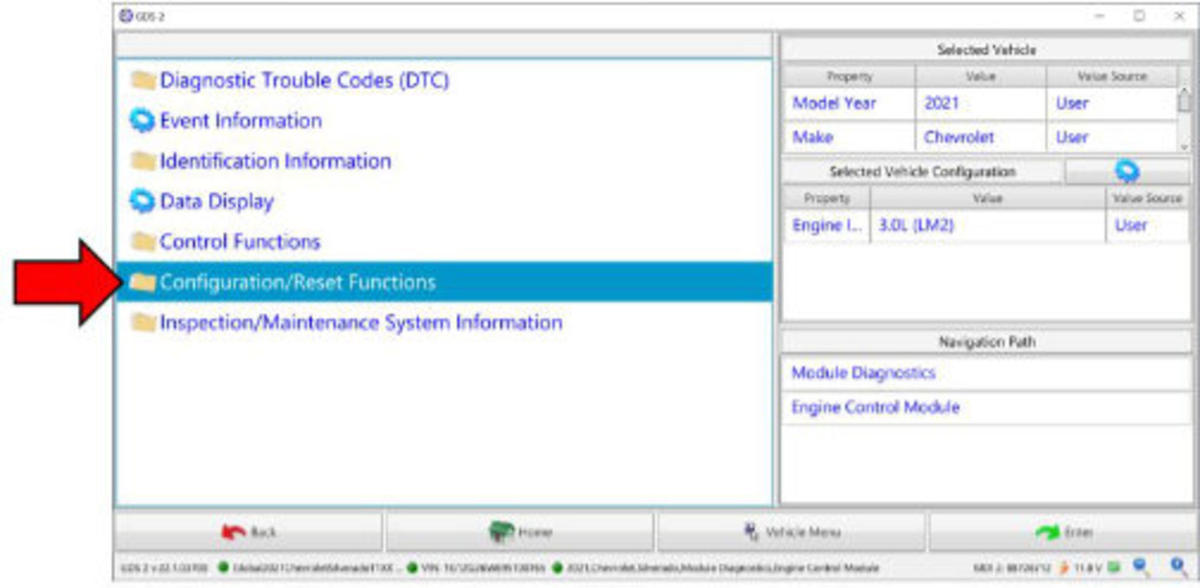
Task: Open Configuration/Reset Functions
Action: click(444, 282)
